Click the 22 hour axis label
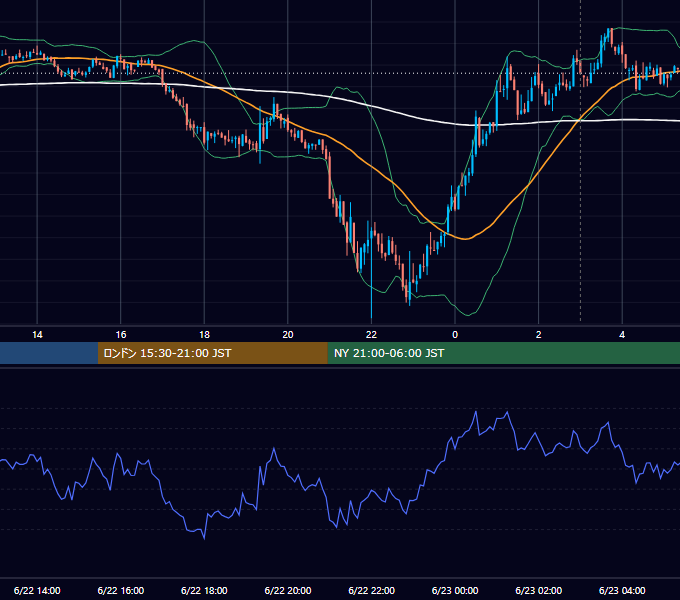Image resolution: width=680 pixels, height=600 pixels. 371,335
